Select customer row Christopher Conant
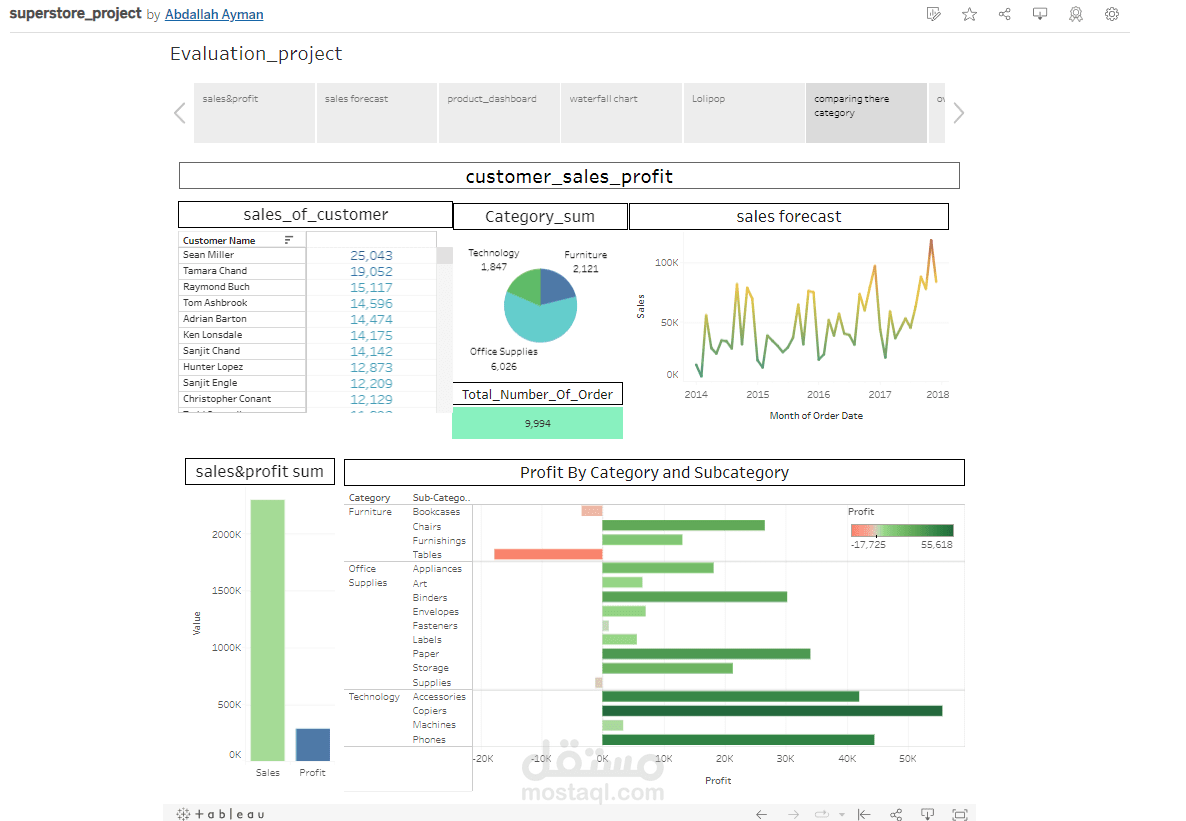 pos(242,399)
